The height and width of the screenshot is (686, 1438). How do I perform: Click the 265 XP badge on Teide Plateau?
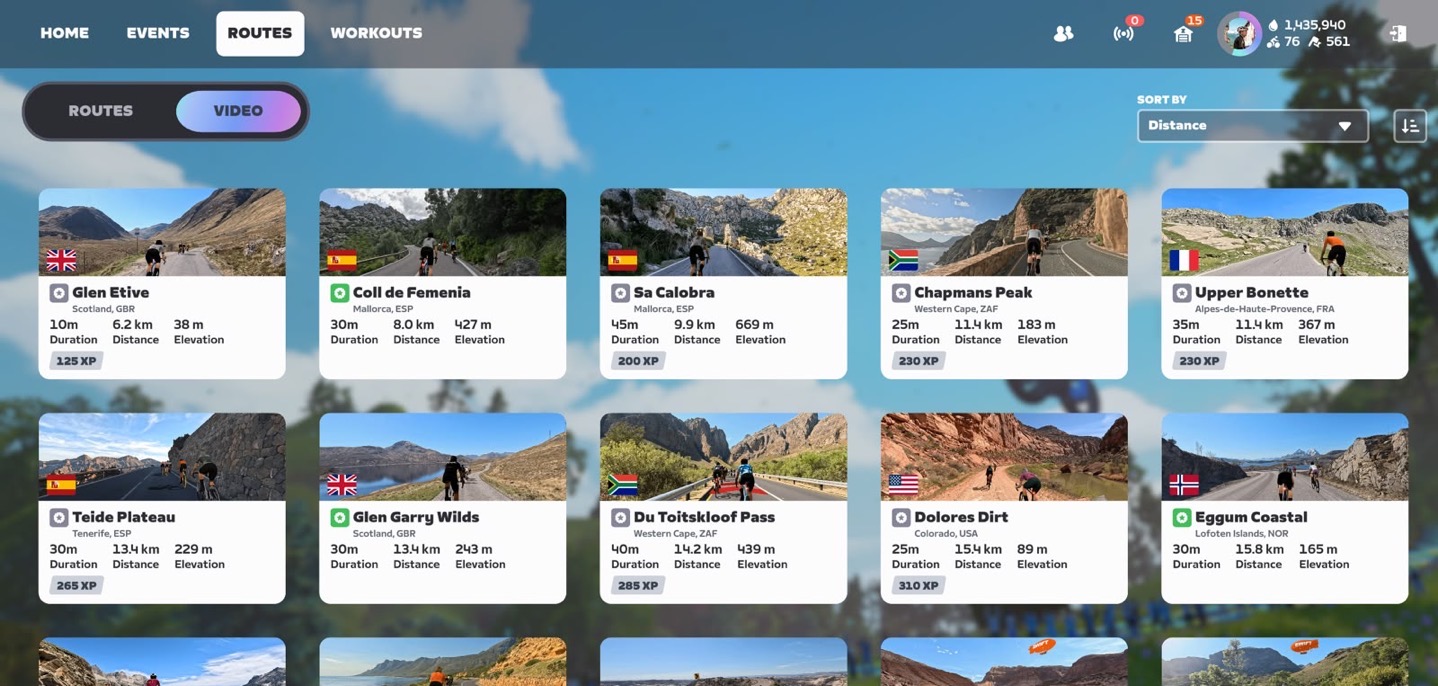click(x=76, y=586)
